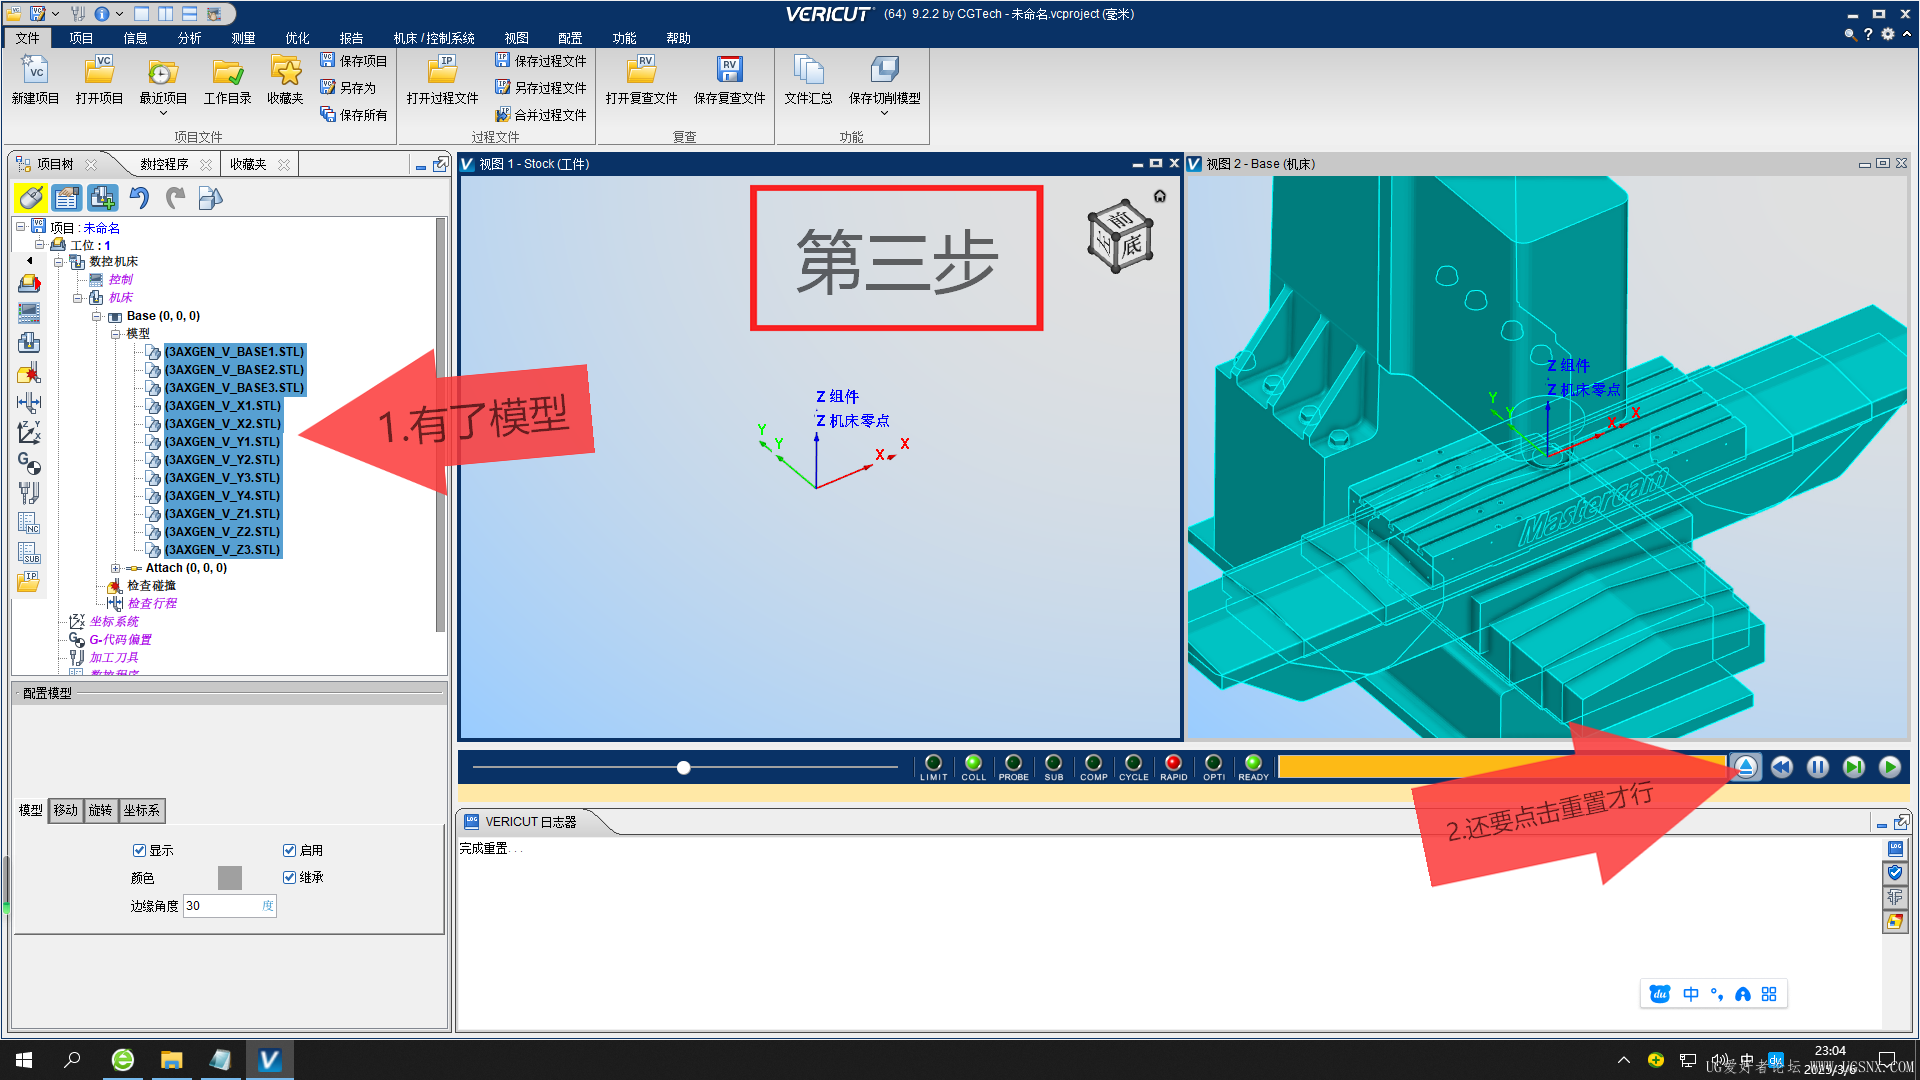Click the gray 颜色 color swatch

tap(230, 878)
